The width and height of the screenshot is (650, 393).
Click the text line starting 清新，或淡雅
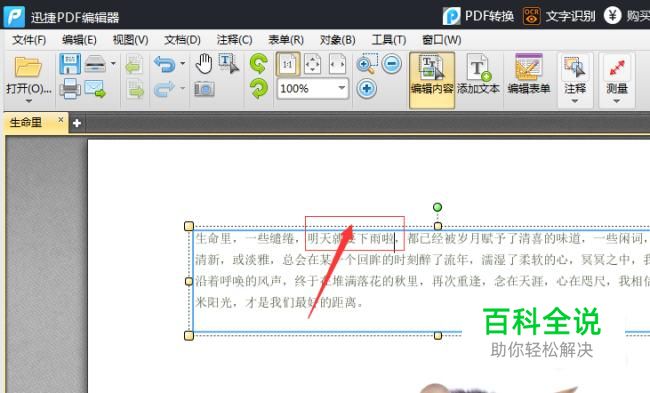pyautogui.click(x=422, y=260)
